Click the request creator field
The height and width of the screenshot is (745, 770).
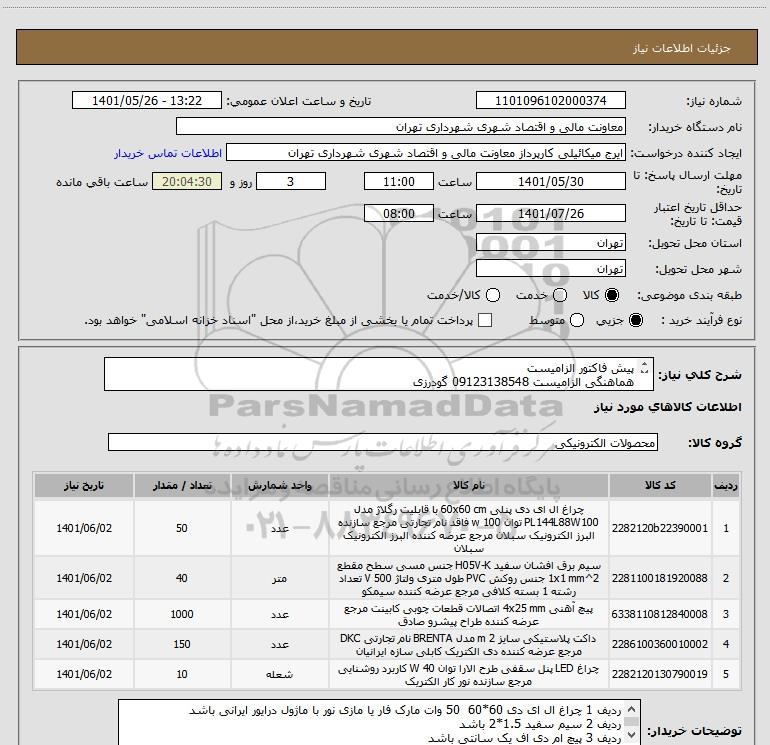pyautogui.click(x=426, y=152)
